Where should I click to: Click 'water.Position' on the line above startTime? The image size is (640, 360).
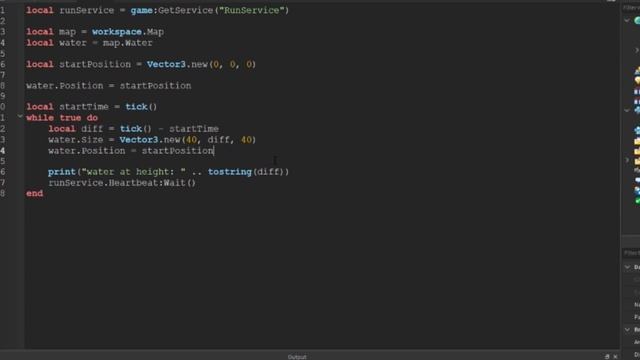[x=64, y=86]
